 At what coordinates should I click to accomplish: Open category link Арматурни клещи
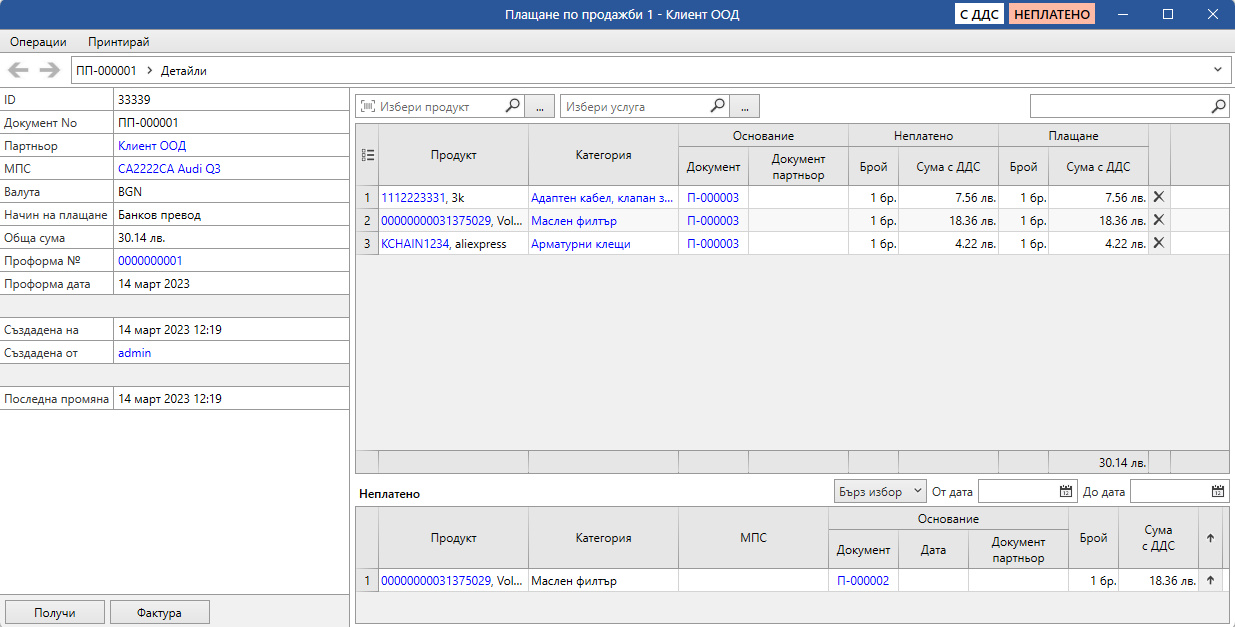pos(582,244)
